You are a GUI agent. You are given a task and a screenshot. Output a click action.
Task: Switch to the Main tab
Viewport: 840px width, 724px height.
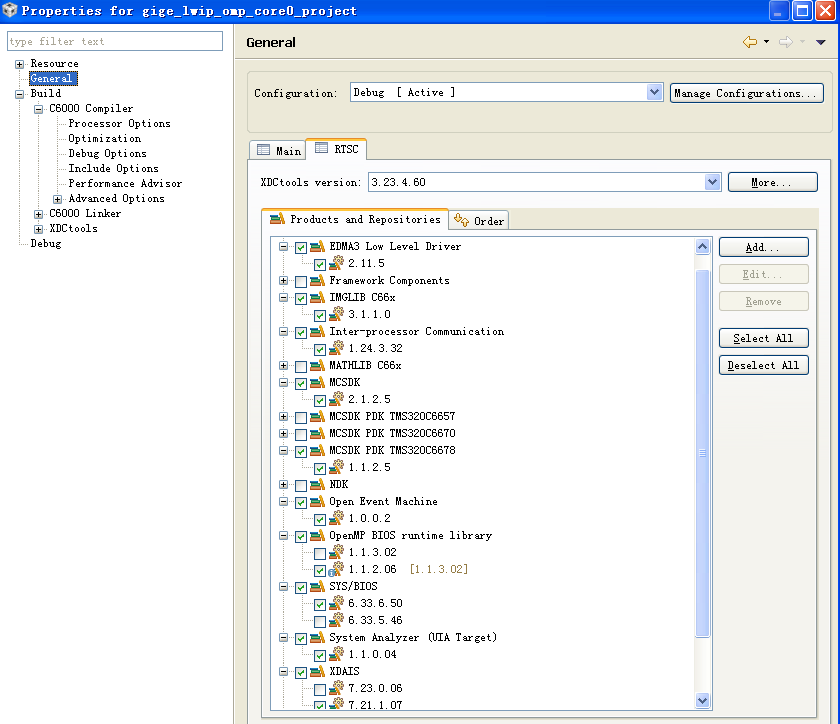pyautogui.click(x=278, y=151)
